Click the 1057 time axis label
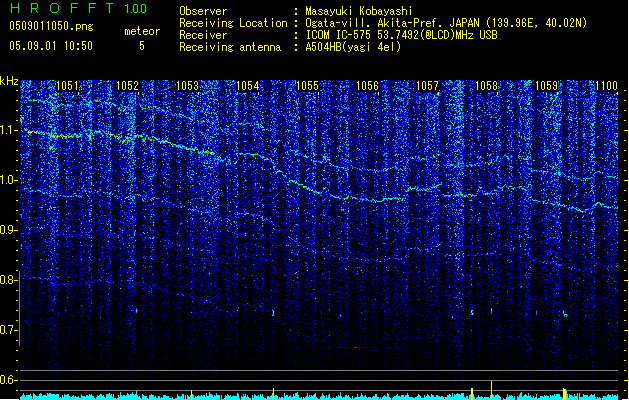The height and width of the screenshot is (400, 629). 428,86
